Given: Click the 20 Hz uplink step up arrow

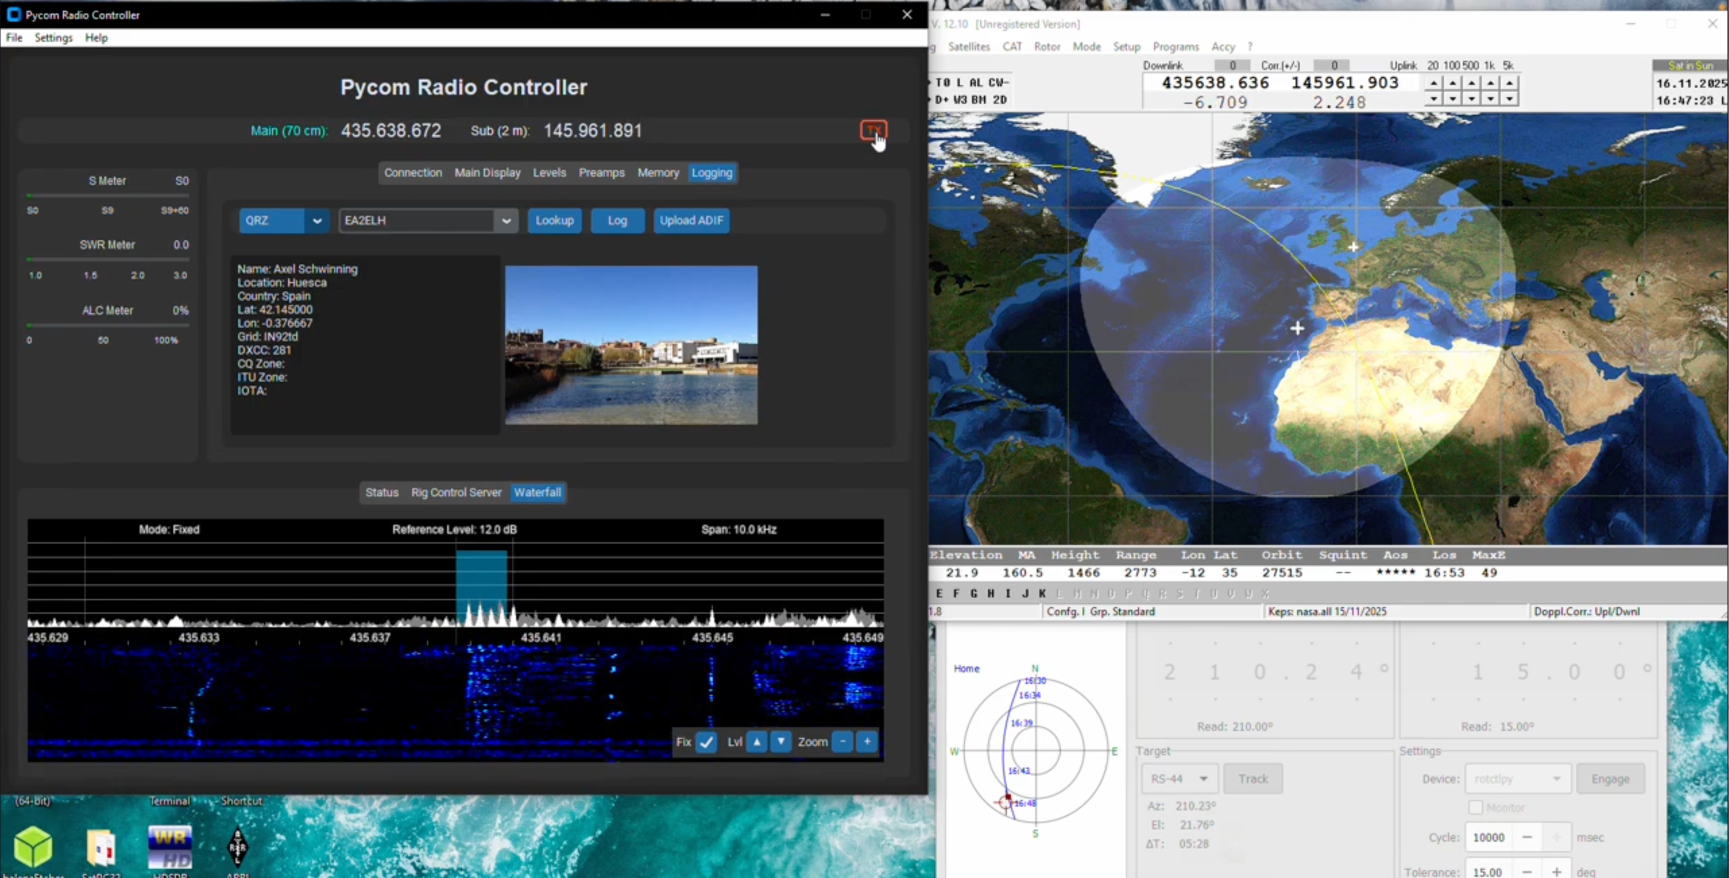Looking at the screenshot, I should [x=1434, y=83].
